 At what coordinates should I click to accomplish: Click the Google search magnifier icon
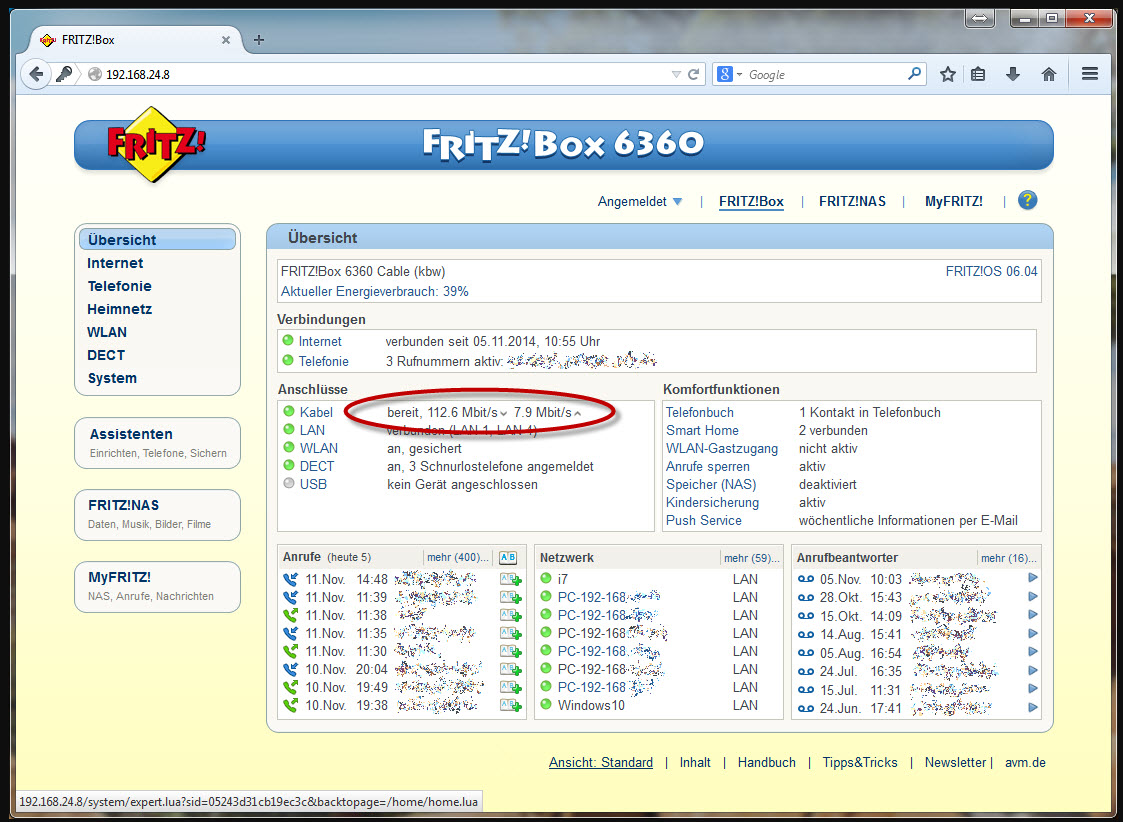pos(914,74)
